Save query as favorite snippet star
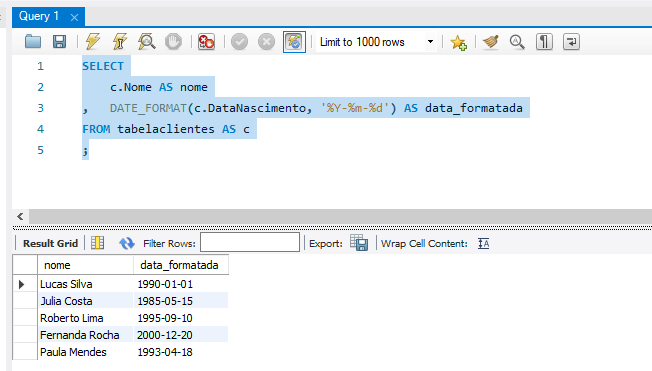 pos(458,42)
